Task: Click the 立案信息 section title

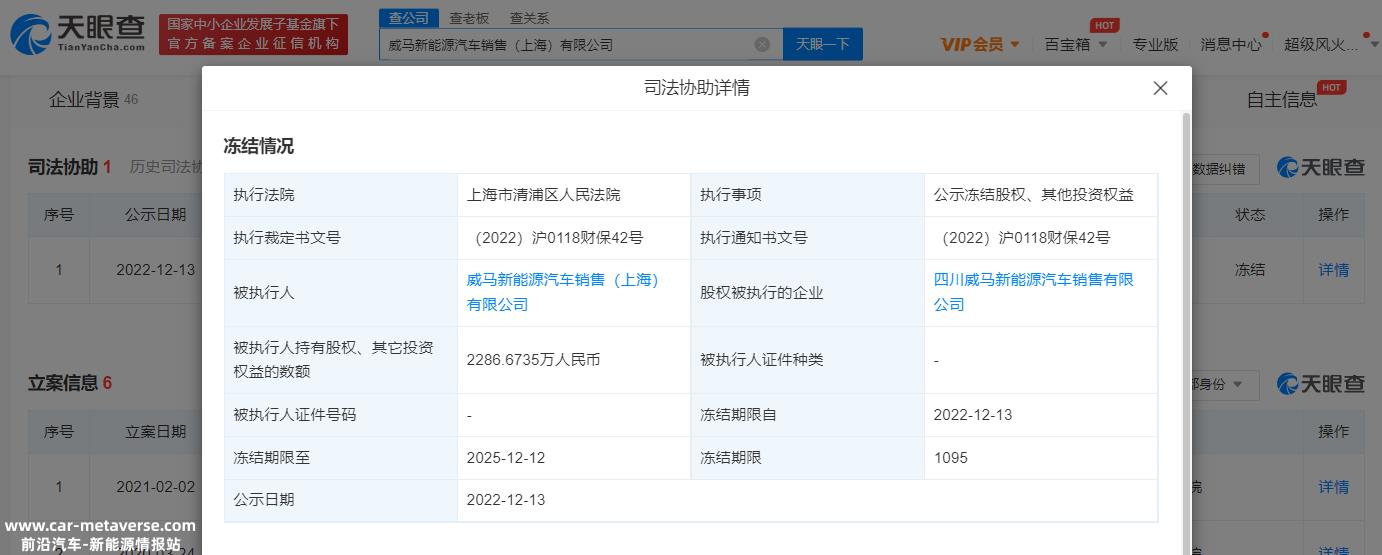Action: (63, 383)
